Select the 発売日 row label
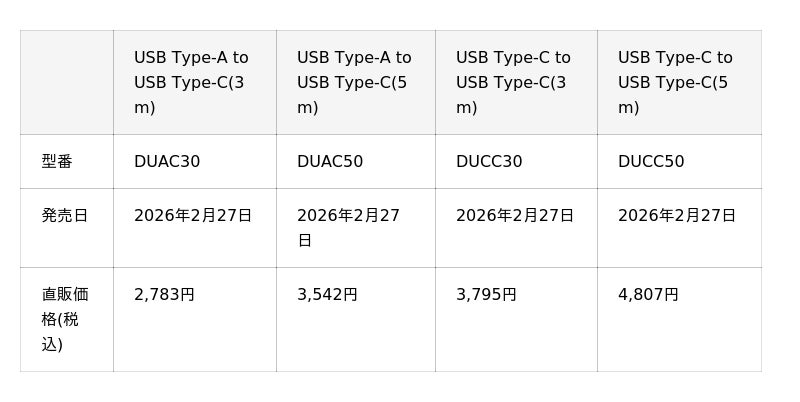Viewport: 800px width, 402px height. 65,216
